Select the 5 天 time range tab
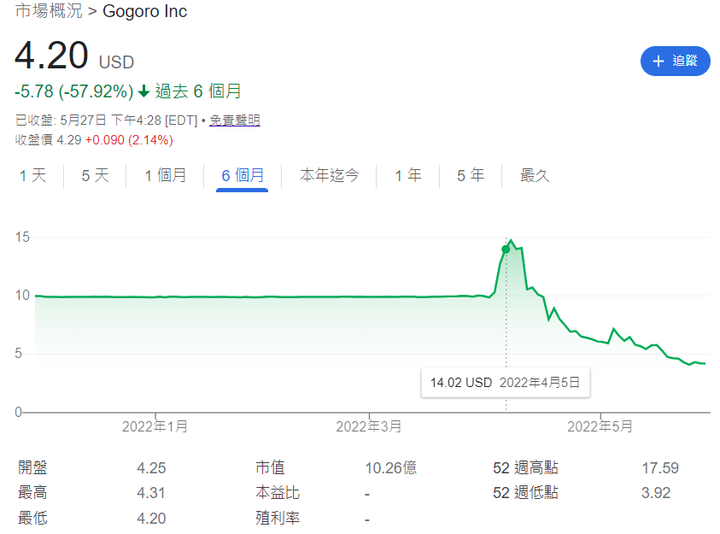Screen dimensions: 720x534 tap(95, 175)
